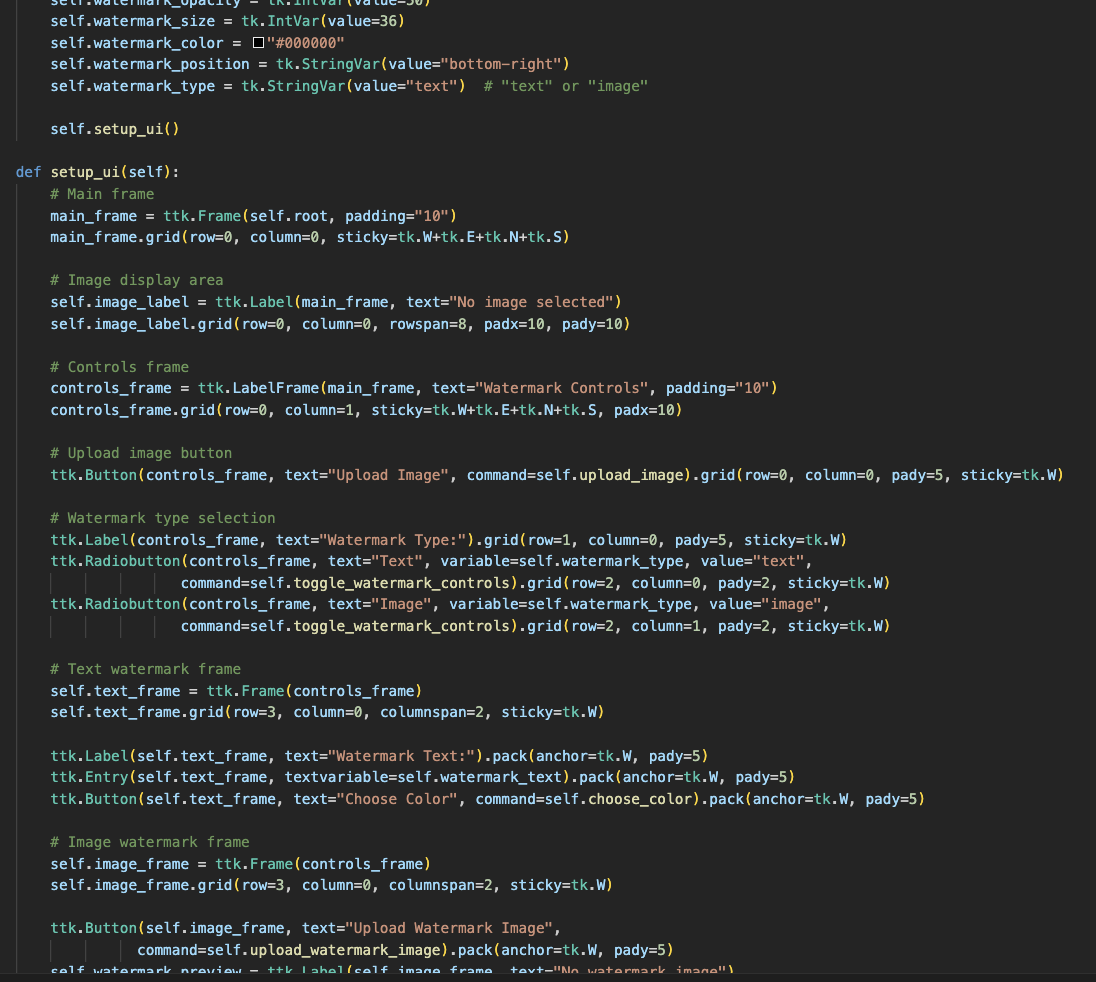
Task: Click the 'self.text_frame.grid' line
Action: pyautogui.click(x=327, y=712)
